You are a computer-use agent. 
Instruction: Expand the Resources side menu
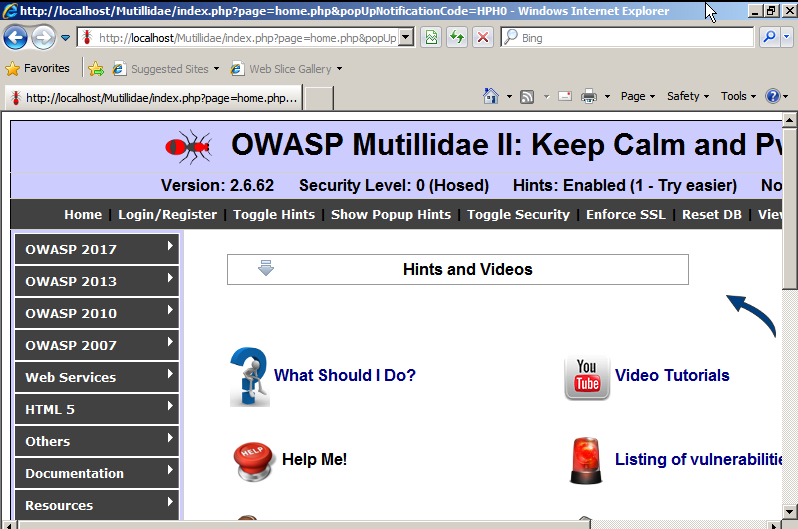[97, 505]
